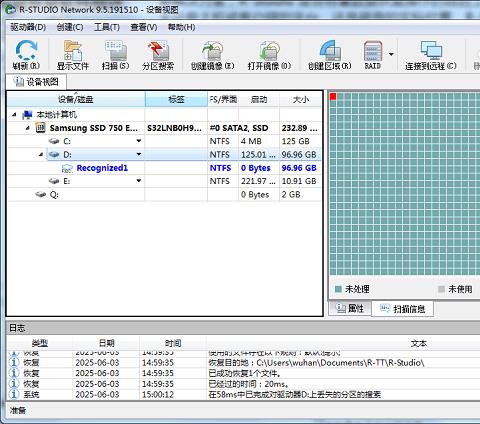Open the Show Files (显示文件) tool
480x424 pixels.
click(x=73, y=55)
